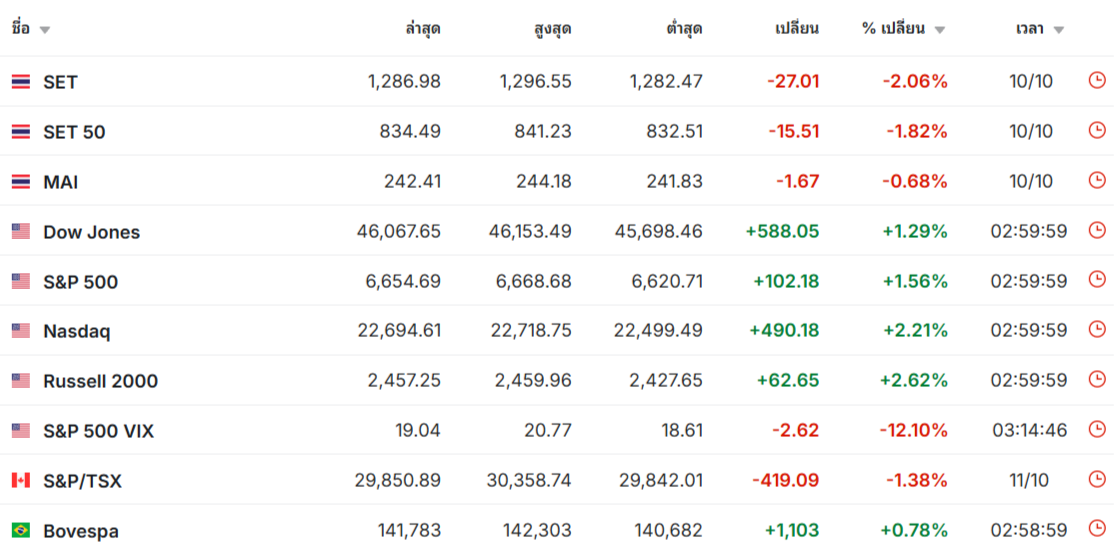Click the clock icon in the SET row

tap(1097, 81)
